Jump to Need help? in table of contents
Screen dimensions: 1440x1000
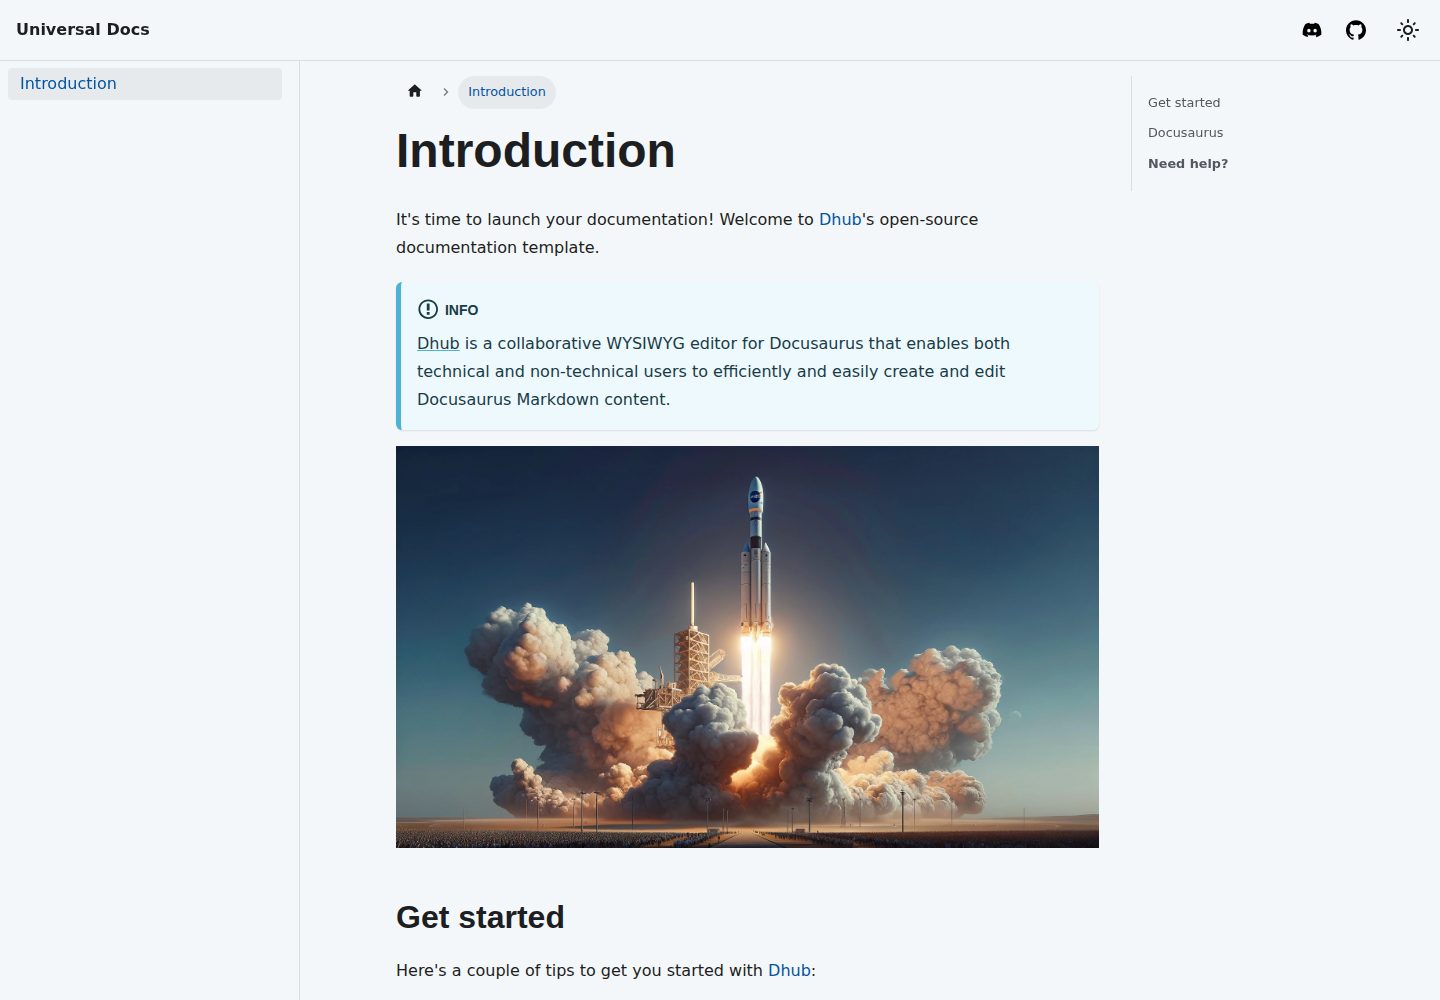click(1188, 163)
